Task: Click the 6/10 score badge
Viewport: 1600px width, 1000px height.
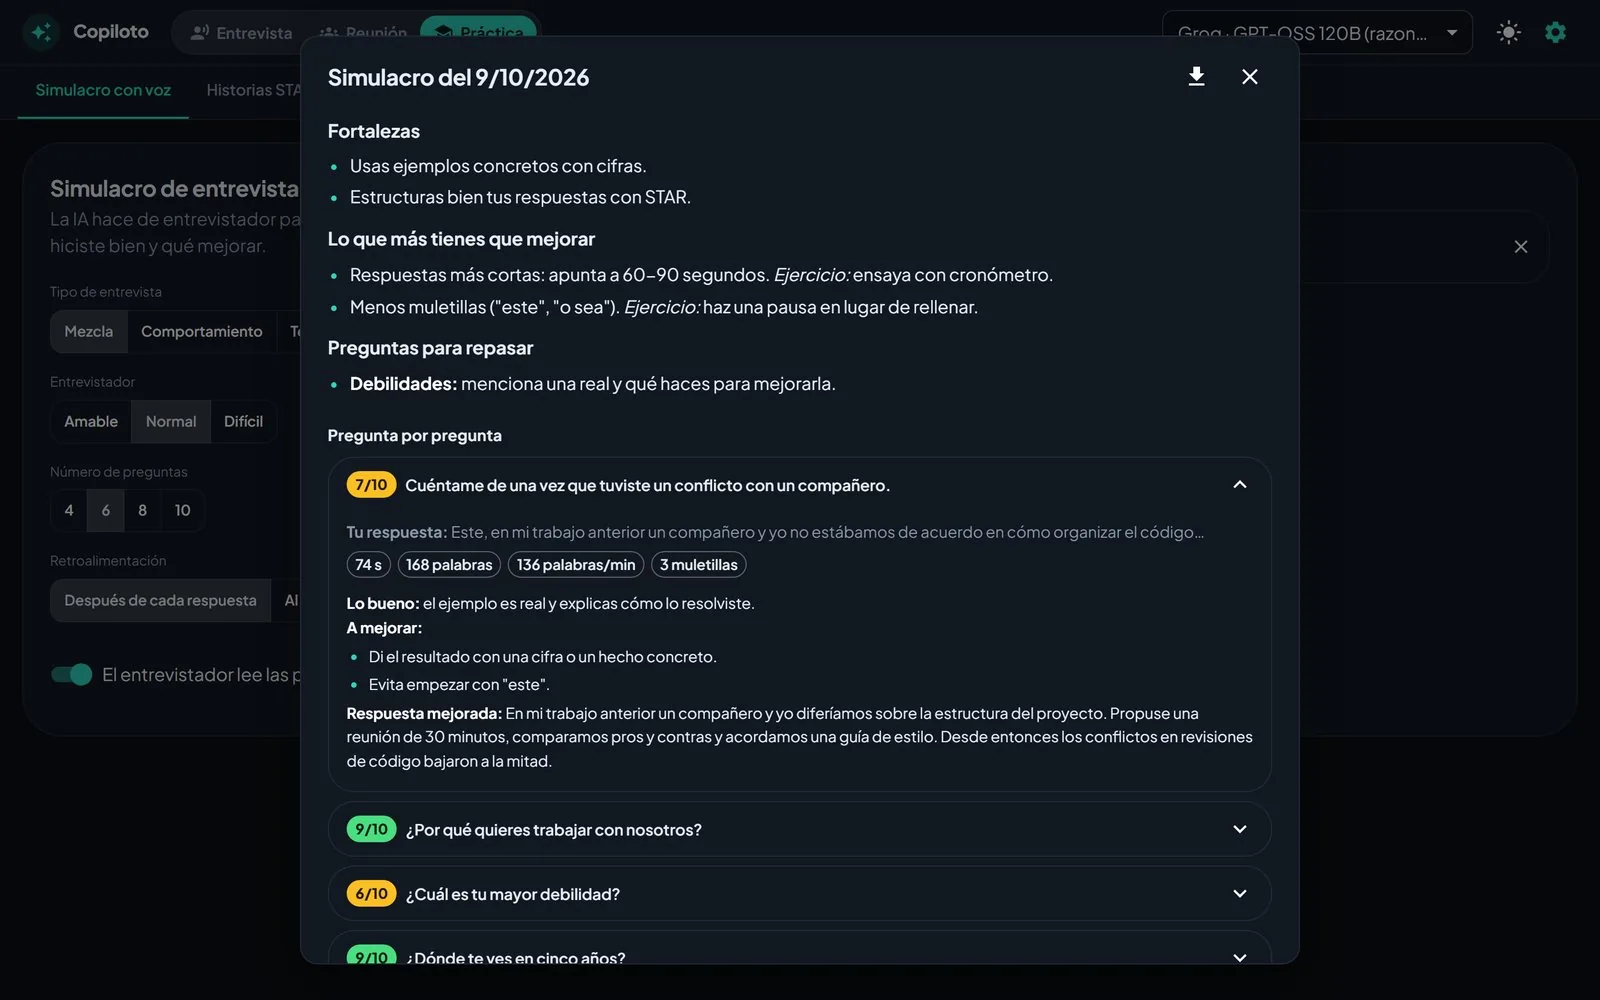Action: click(371, 894)
